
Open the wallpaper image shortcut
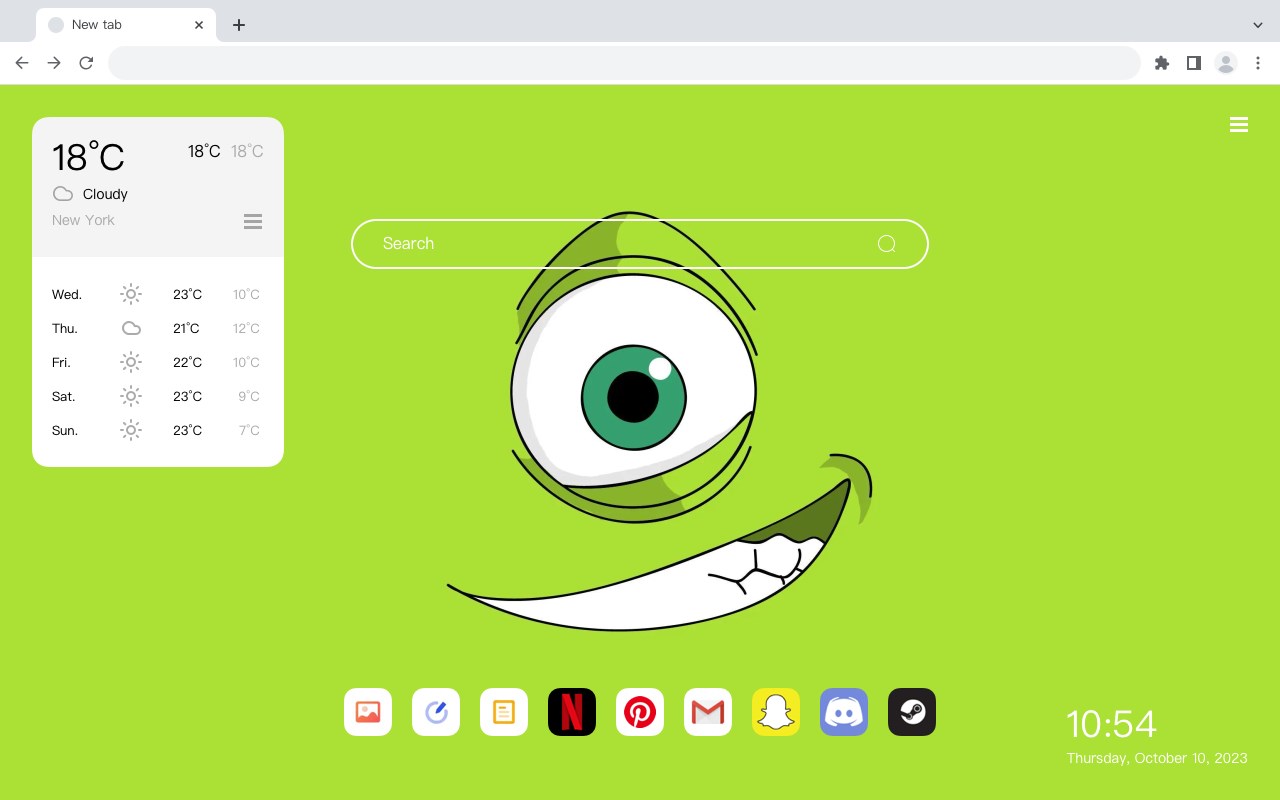[368, 712]
